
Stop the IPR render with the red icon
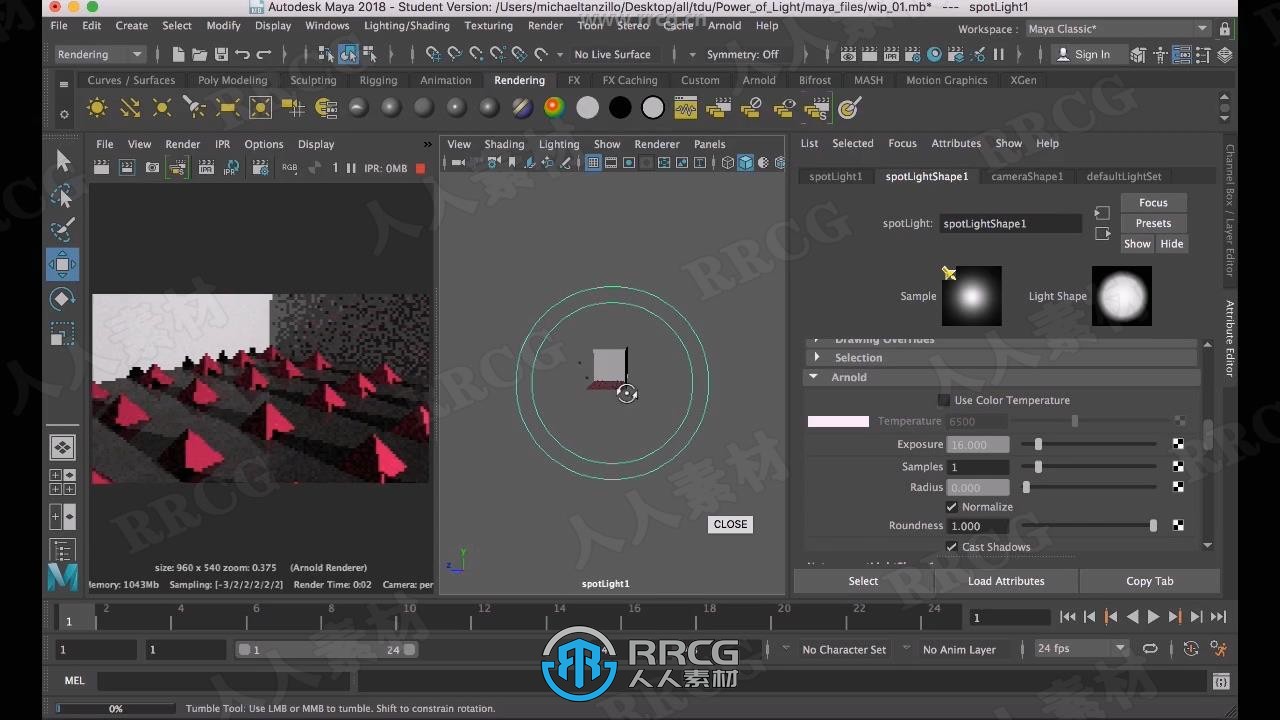tap(420, 168)
